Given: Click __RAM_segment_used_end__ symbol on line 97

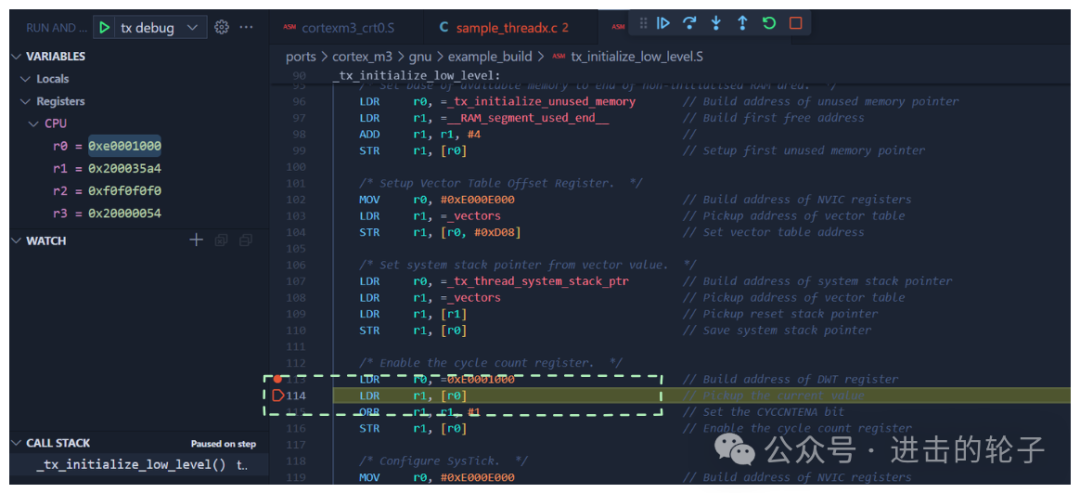Looking at the screenshot, I should (x=528, y=118).
